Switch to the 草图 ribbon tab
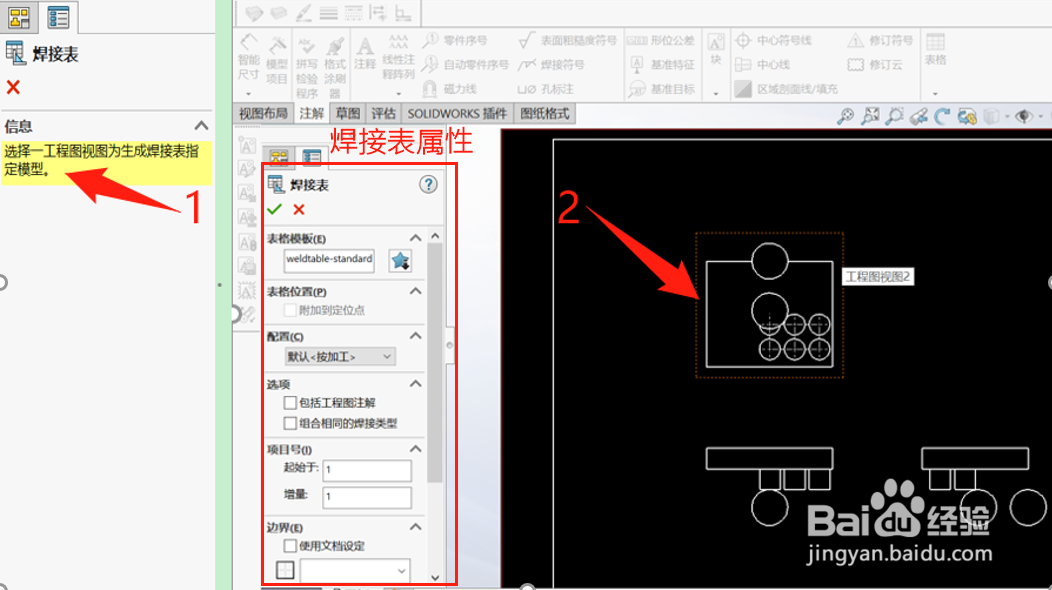Screen dimensions: 1052x590 [x=346, y=113]
